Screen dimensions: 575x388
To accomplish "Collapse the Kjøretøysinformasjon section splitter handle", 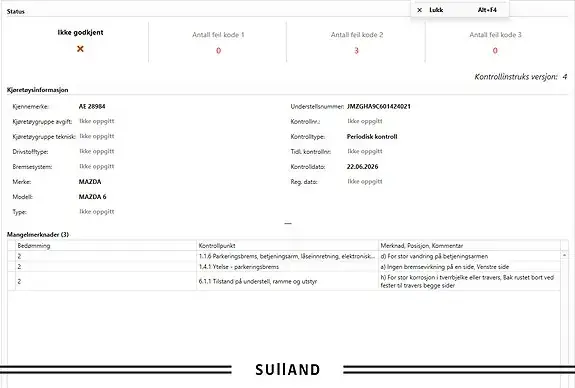I will 288,223.
